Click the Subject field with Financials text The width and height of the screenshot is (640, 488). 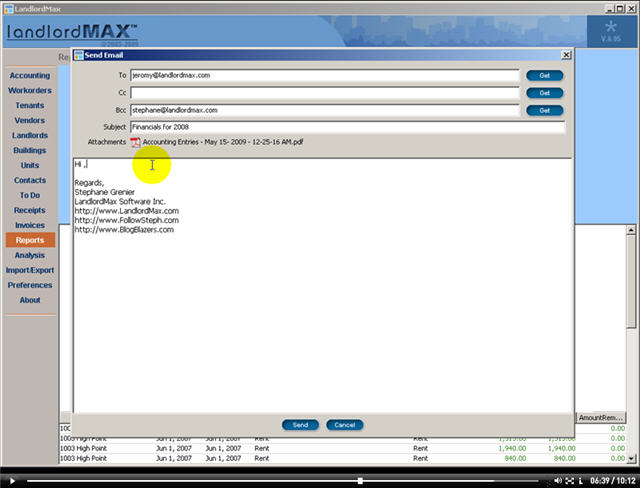(348, 127)
